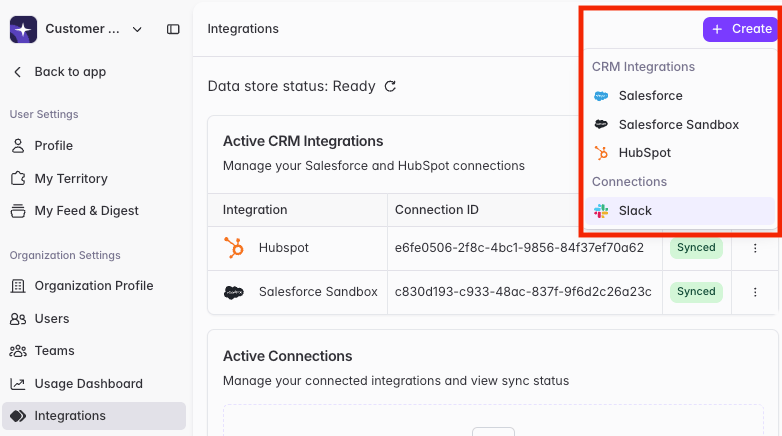Click the My Feed & Digest icon
782x436 pixels.
18,211
